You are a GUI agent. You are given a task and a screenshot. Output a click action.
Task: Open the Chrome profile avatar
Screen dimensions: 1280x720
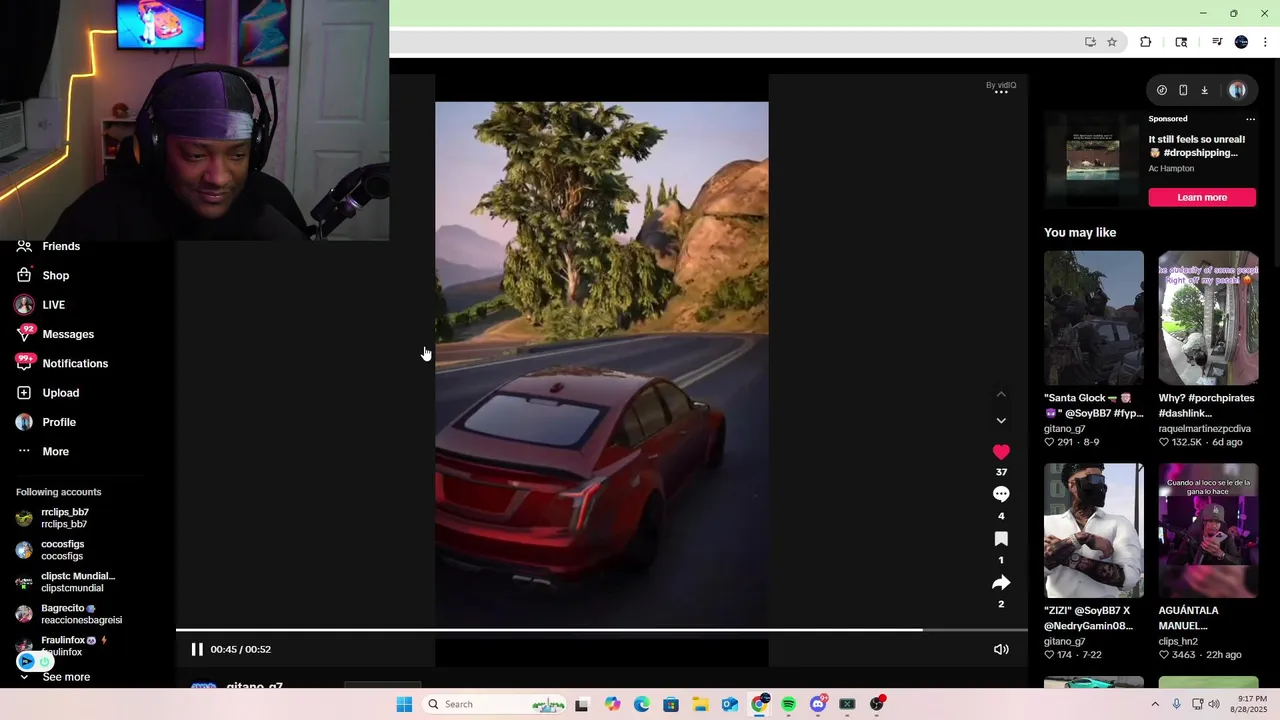[1241, 42]
